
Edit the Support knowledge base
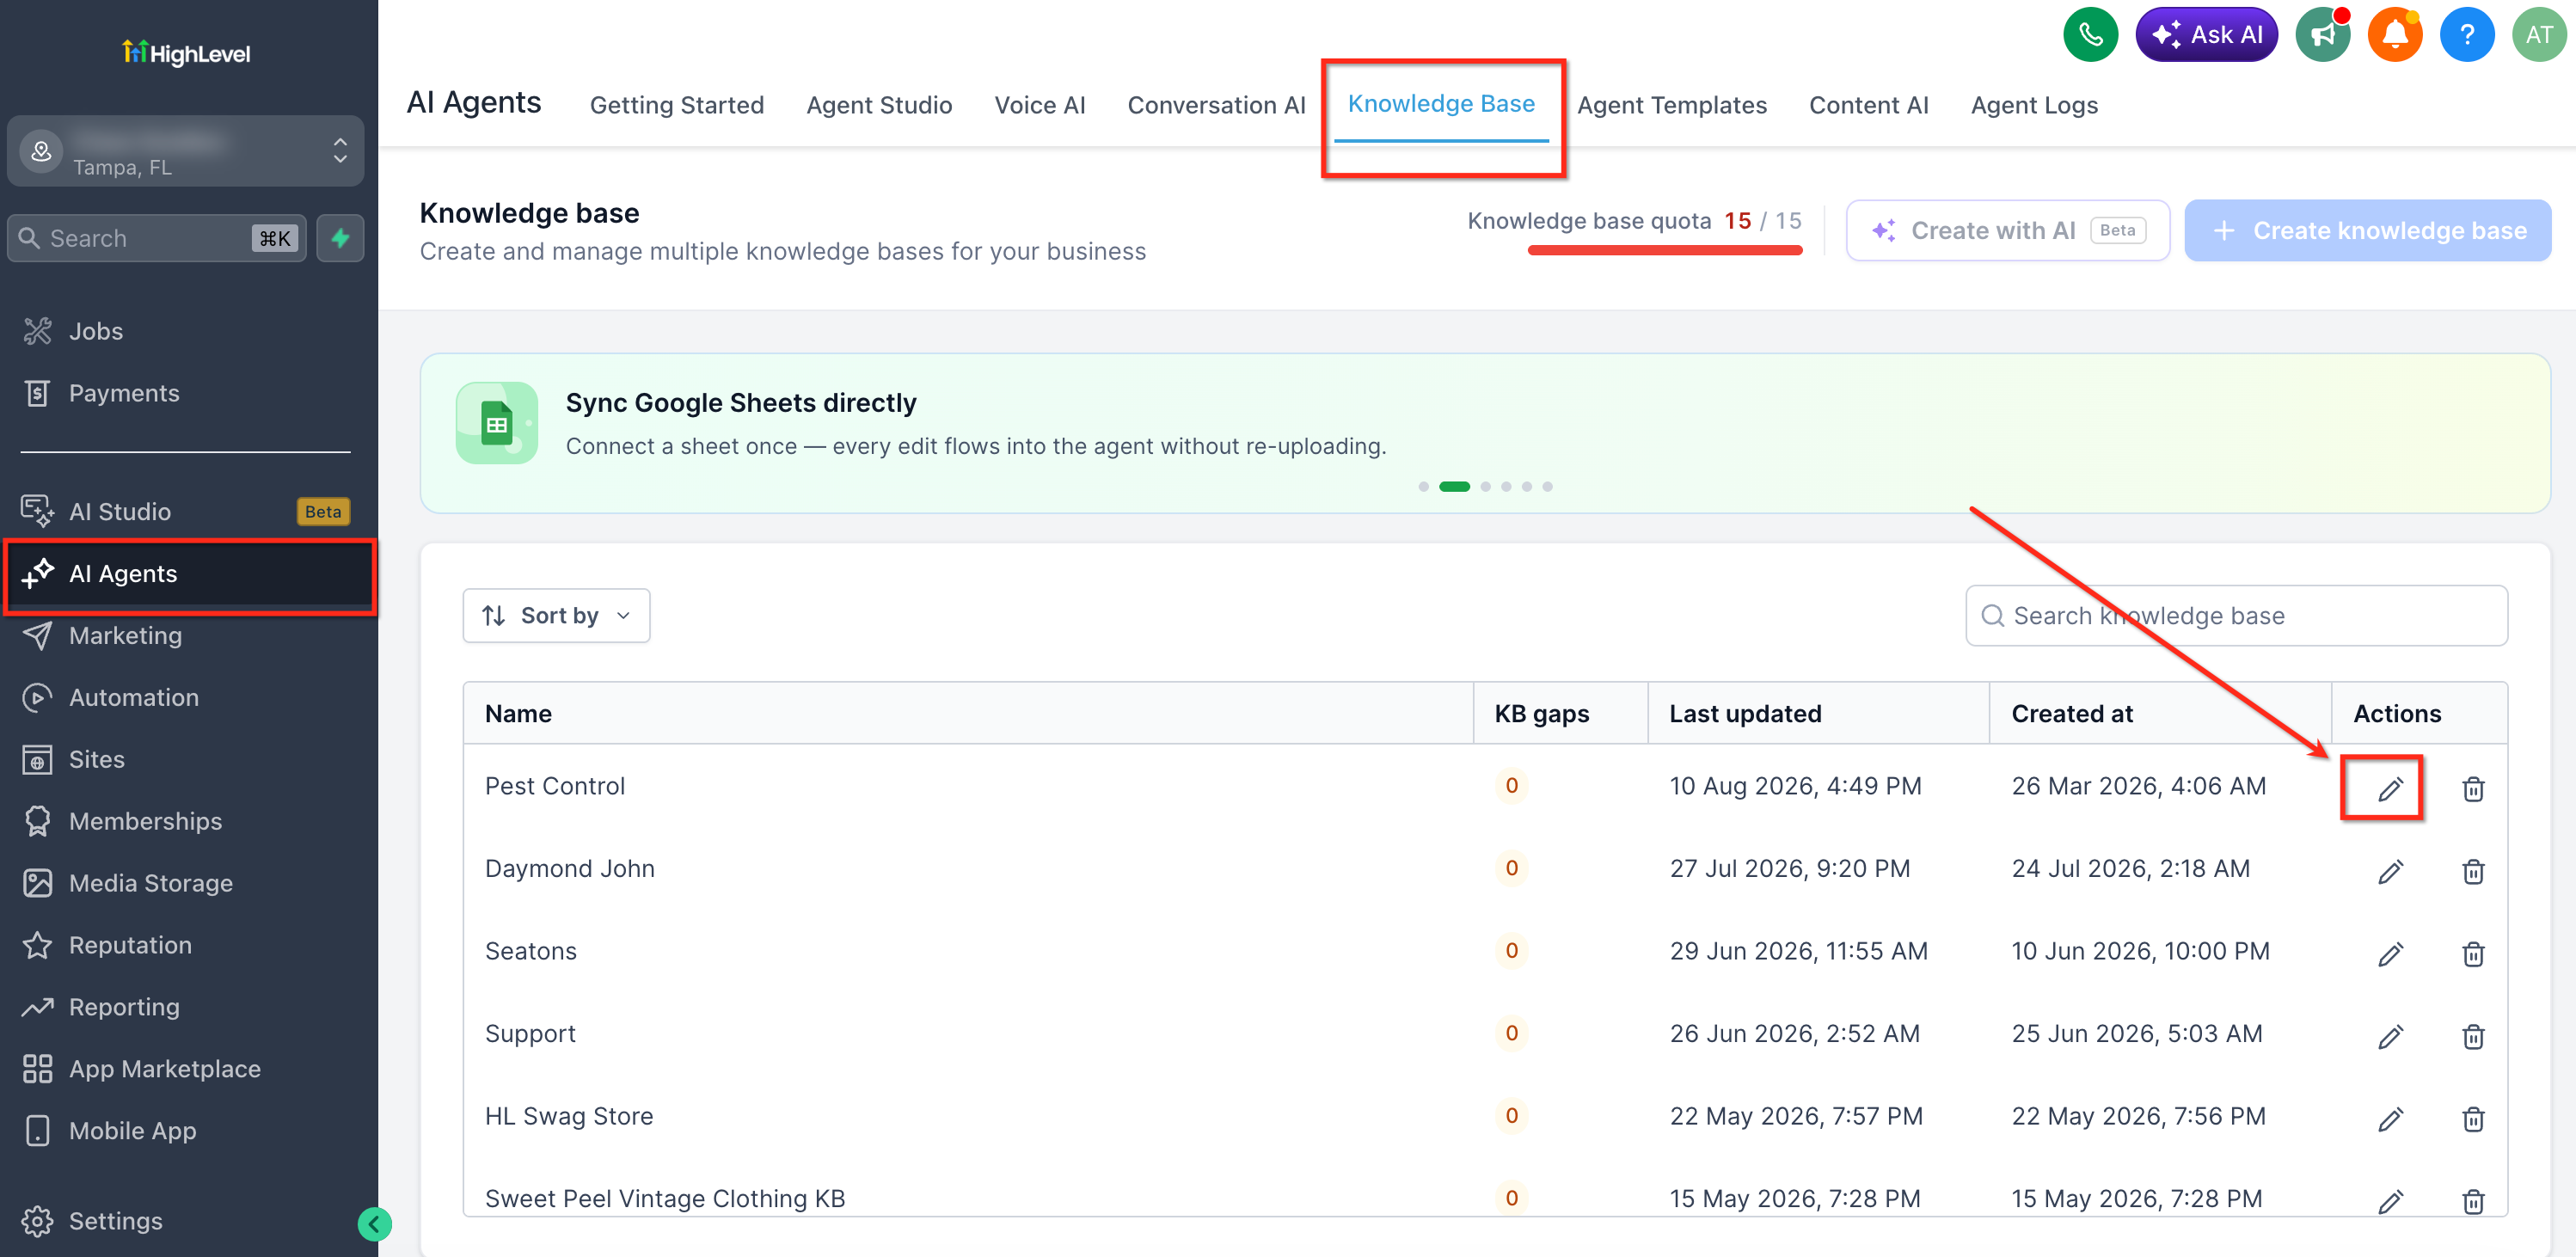(x=2390, y=1036)
